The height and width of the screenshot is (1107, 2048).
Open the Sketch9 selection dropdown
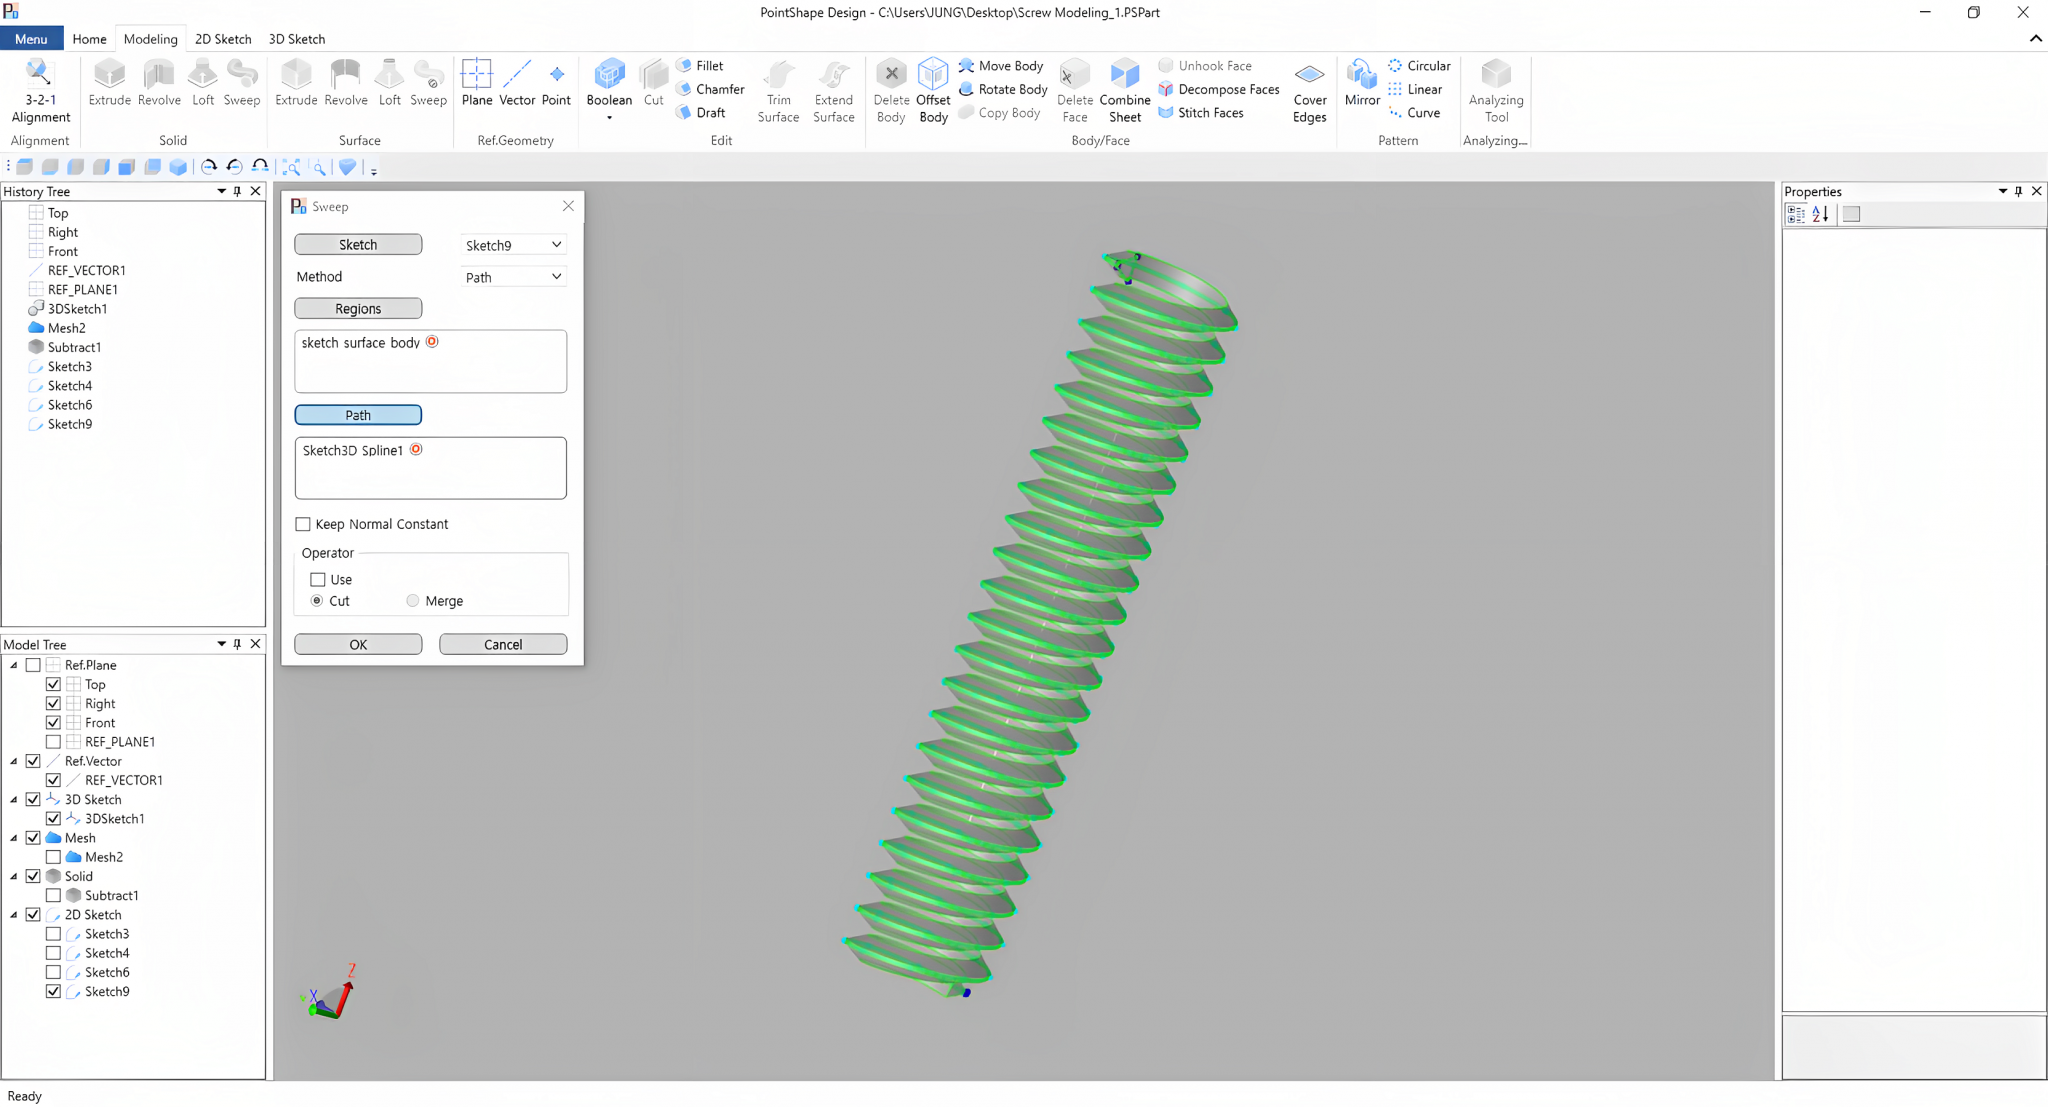point(512,244)
